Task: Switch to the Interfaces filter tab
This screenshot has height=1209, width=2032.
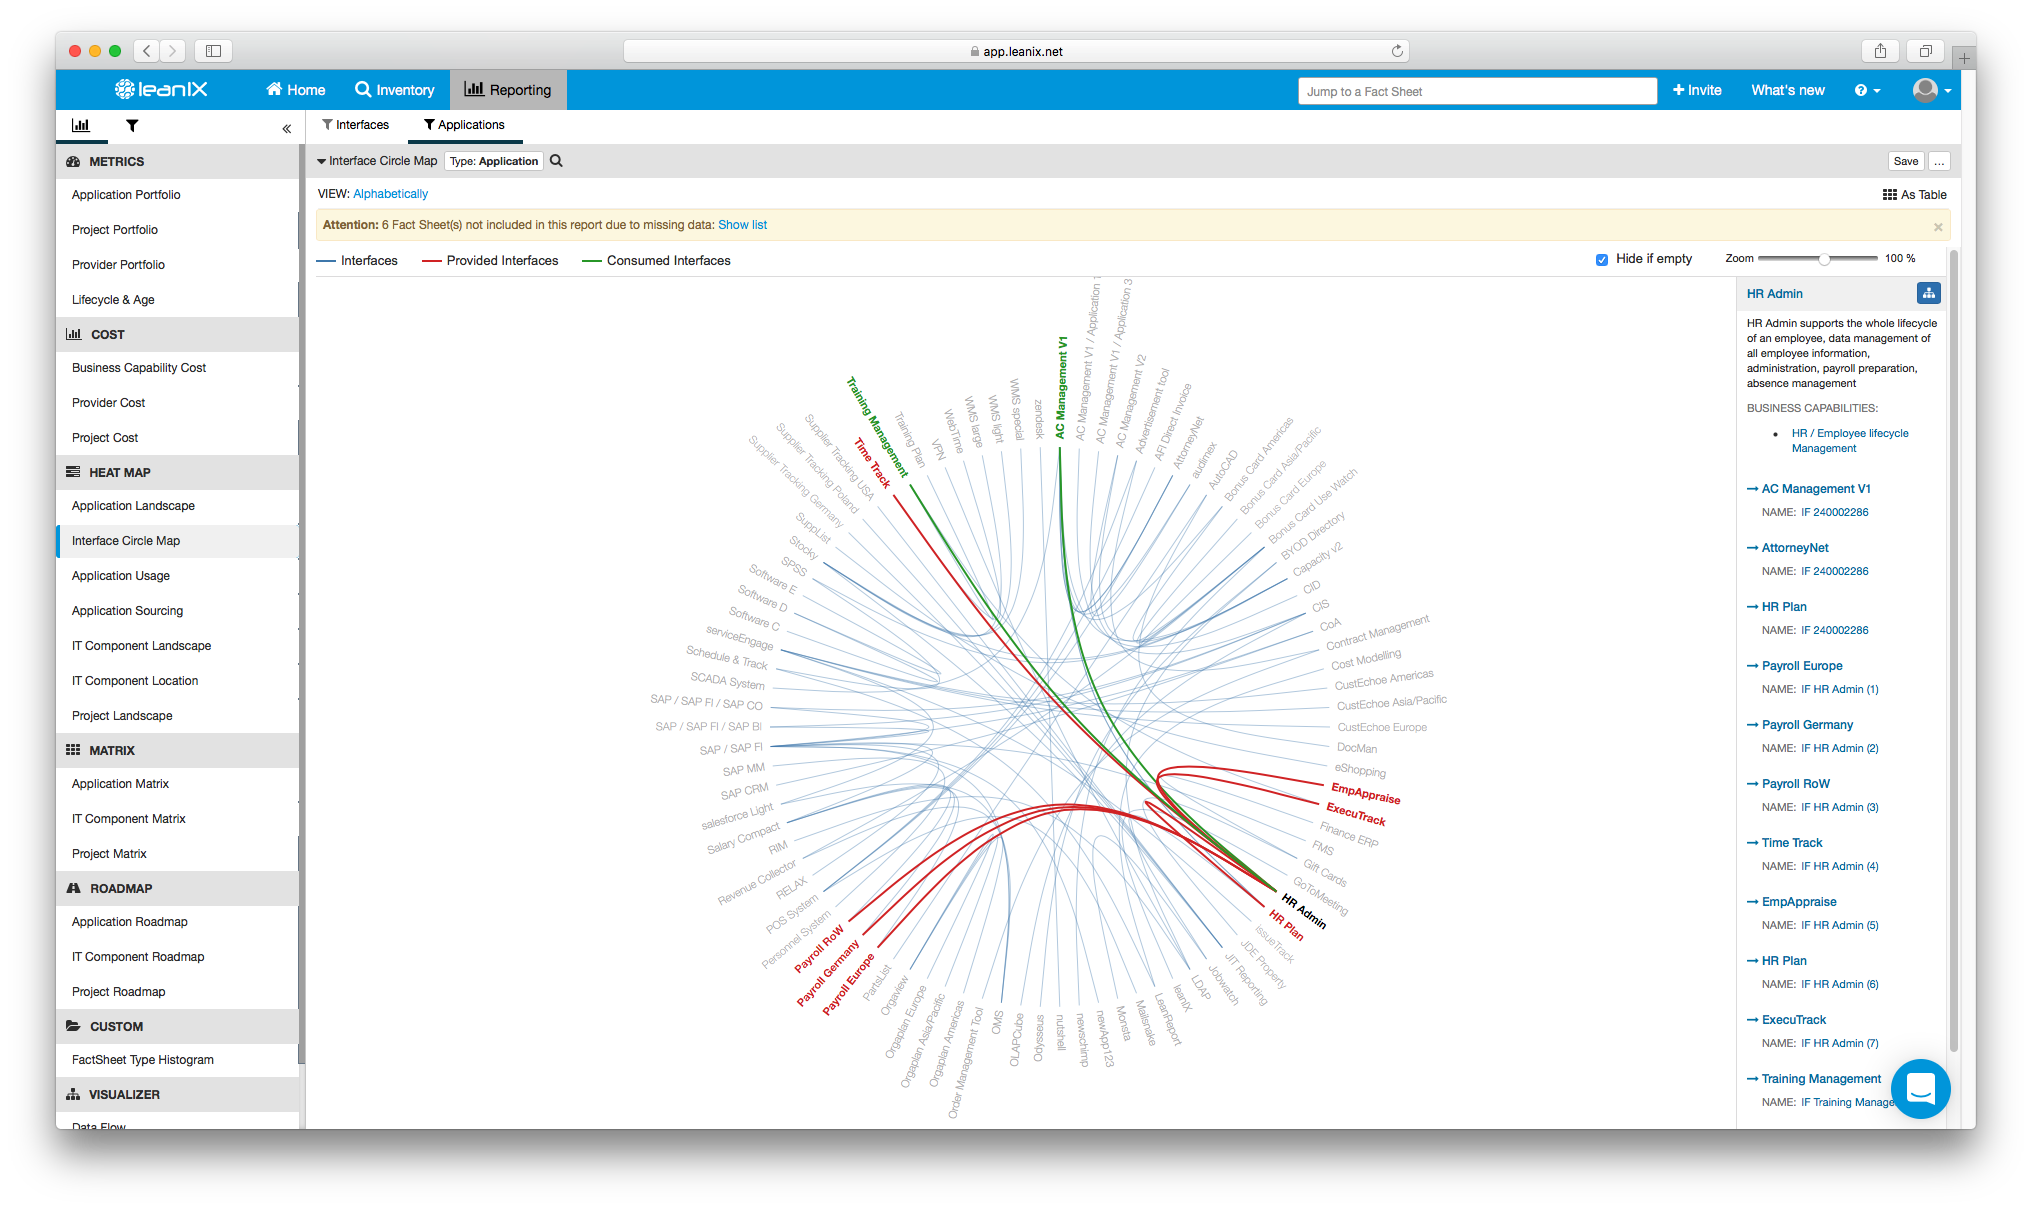Action: coord(356,125)
